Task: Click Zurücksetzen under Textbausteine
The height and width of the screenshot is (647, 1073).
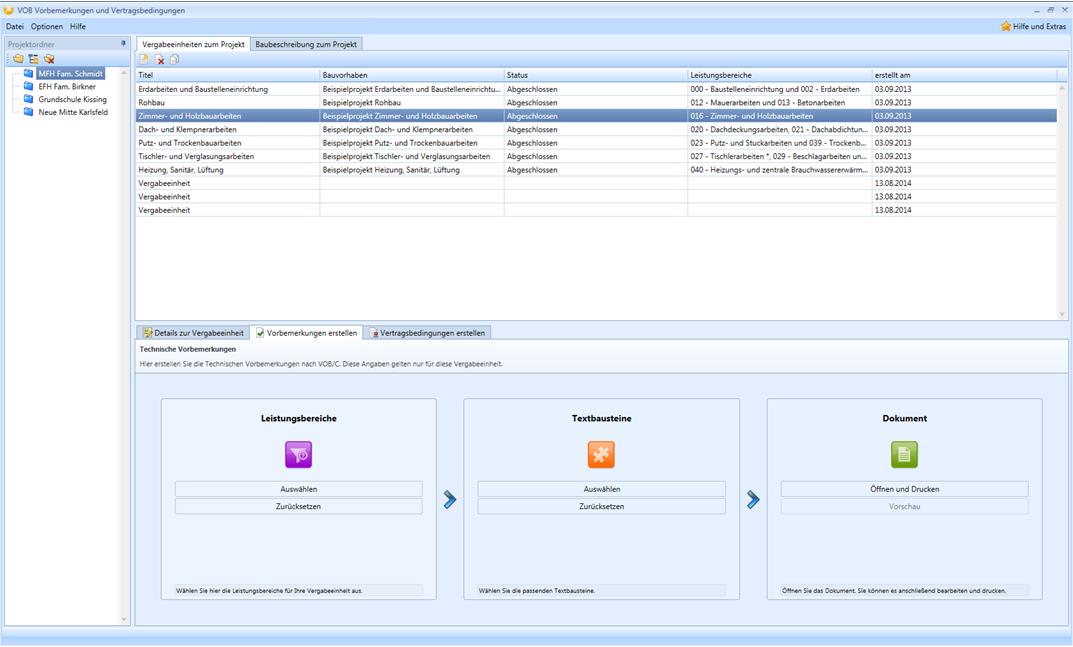Action: pyautogui.click(x=601, y=506)
